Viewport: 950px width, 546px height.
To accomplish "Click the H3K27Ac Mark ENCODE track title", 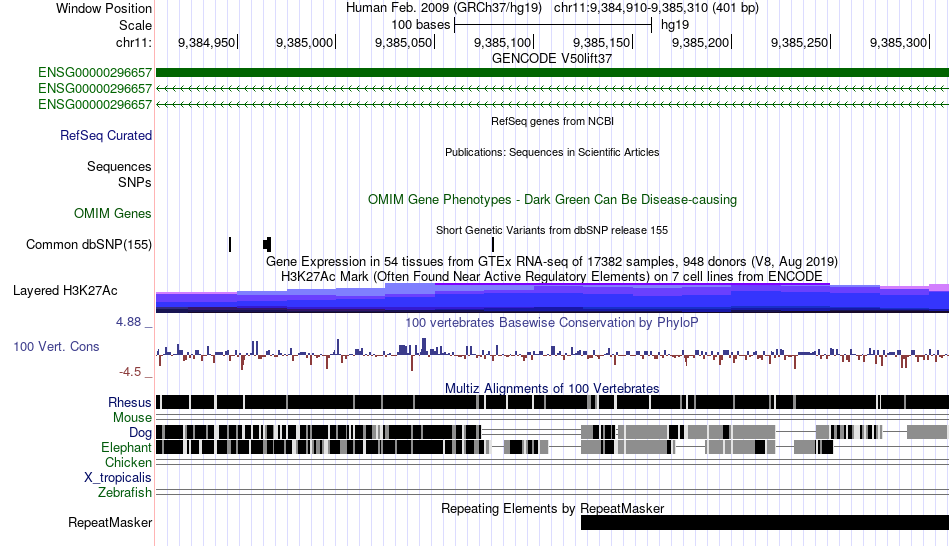I will coord(552,276).
